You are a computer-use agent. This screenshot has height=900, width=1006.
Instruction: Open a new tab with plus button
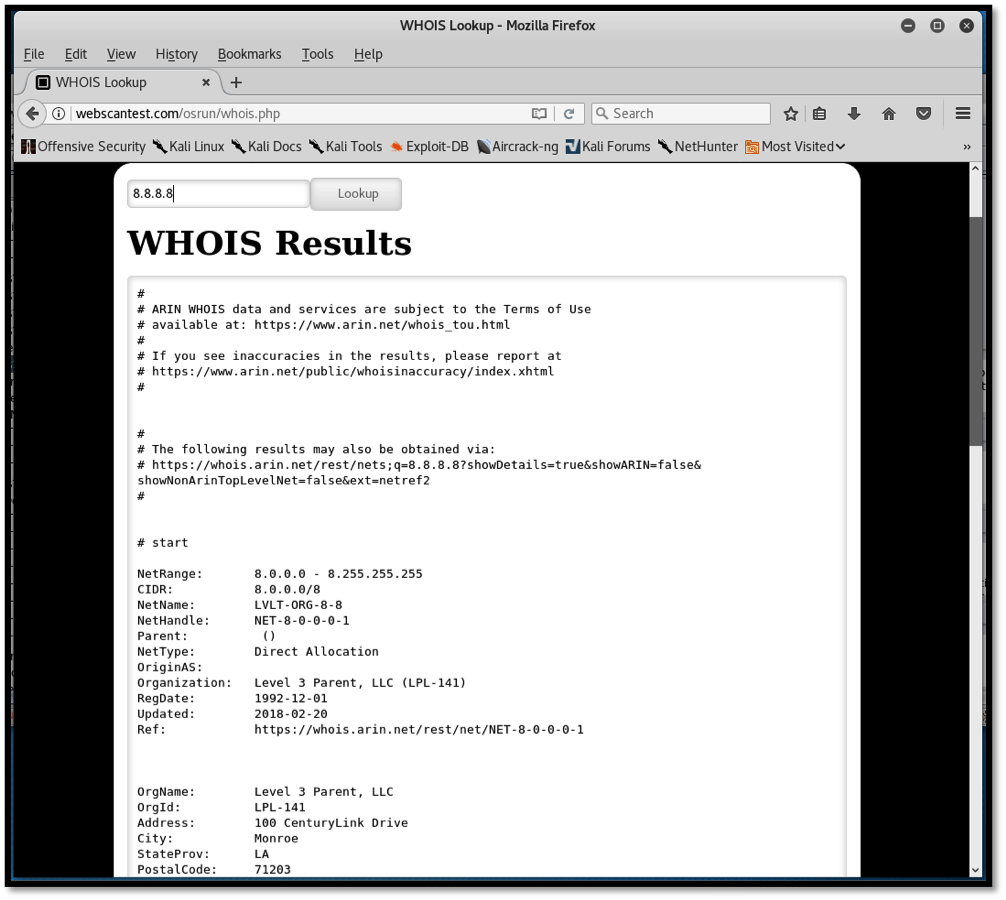[x=236, y=82]
